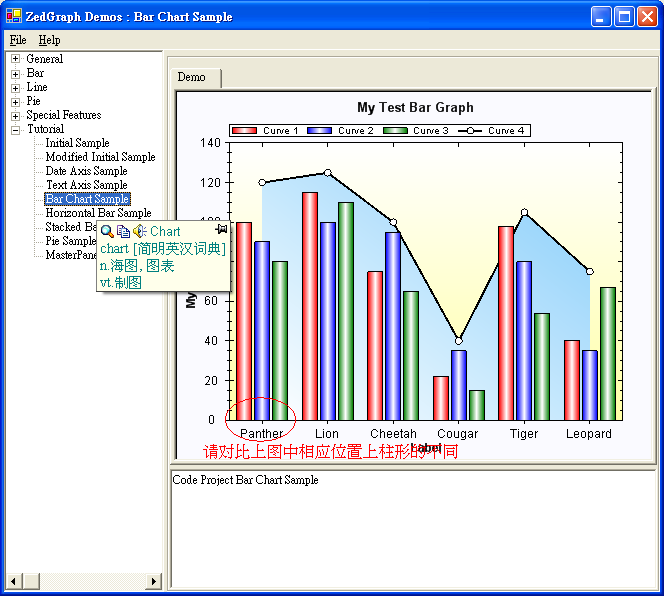Viewport: 664px width, 596px height.
Task: Click the tree horizontal scrollbar thumb
Action: pos(32,581)
